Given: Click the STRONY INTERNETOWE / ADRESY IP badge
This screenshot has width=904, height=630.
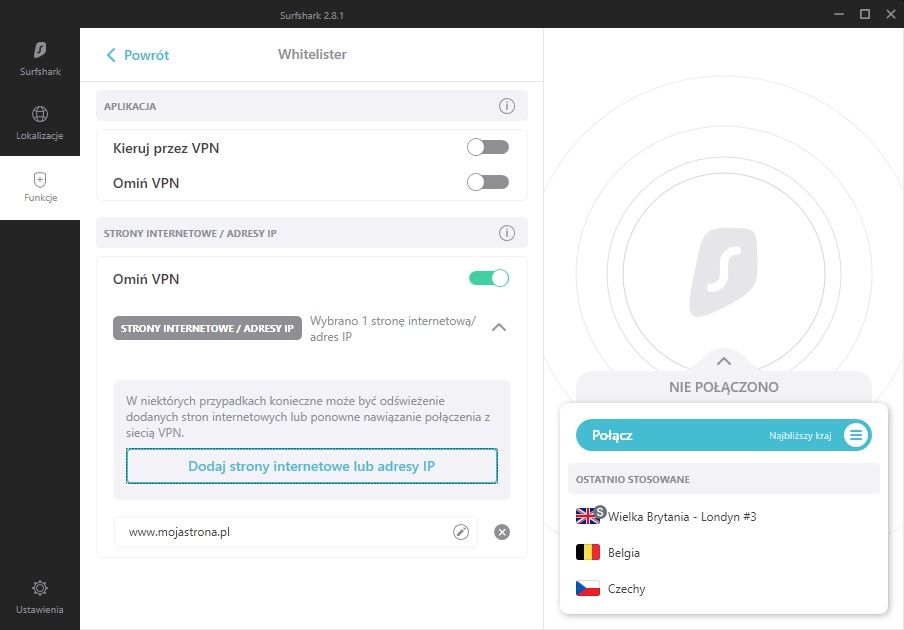Looking at the screenshot, I should (207, 328).
